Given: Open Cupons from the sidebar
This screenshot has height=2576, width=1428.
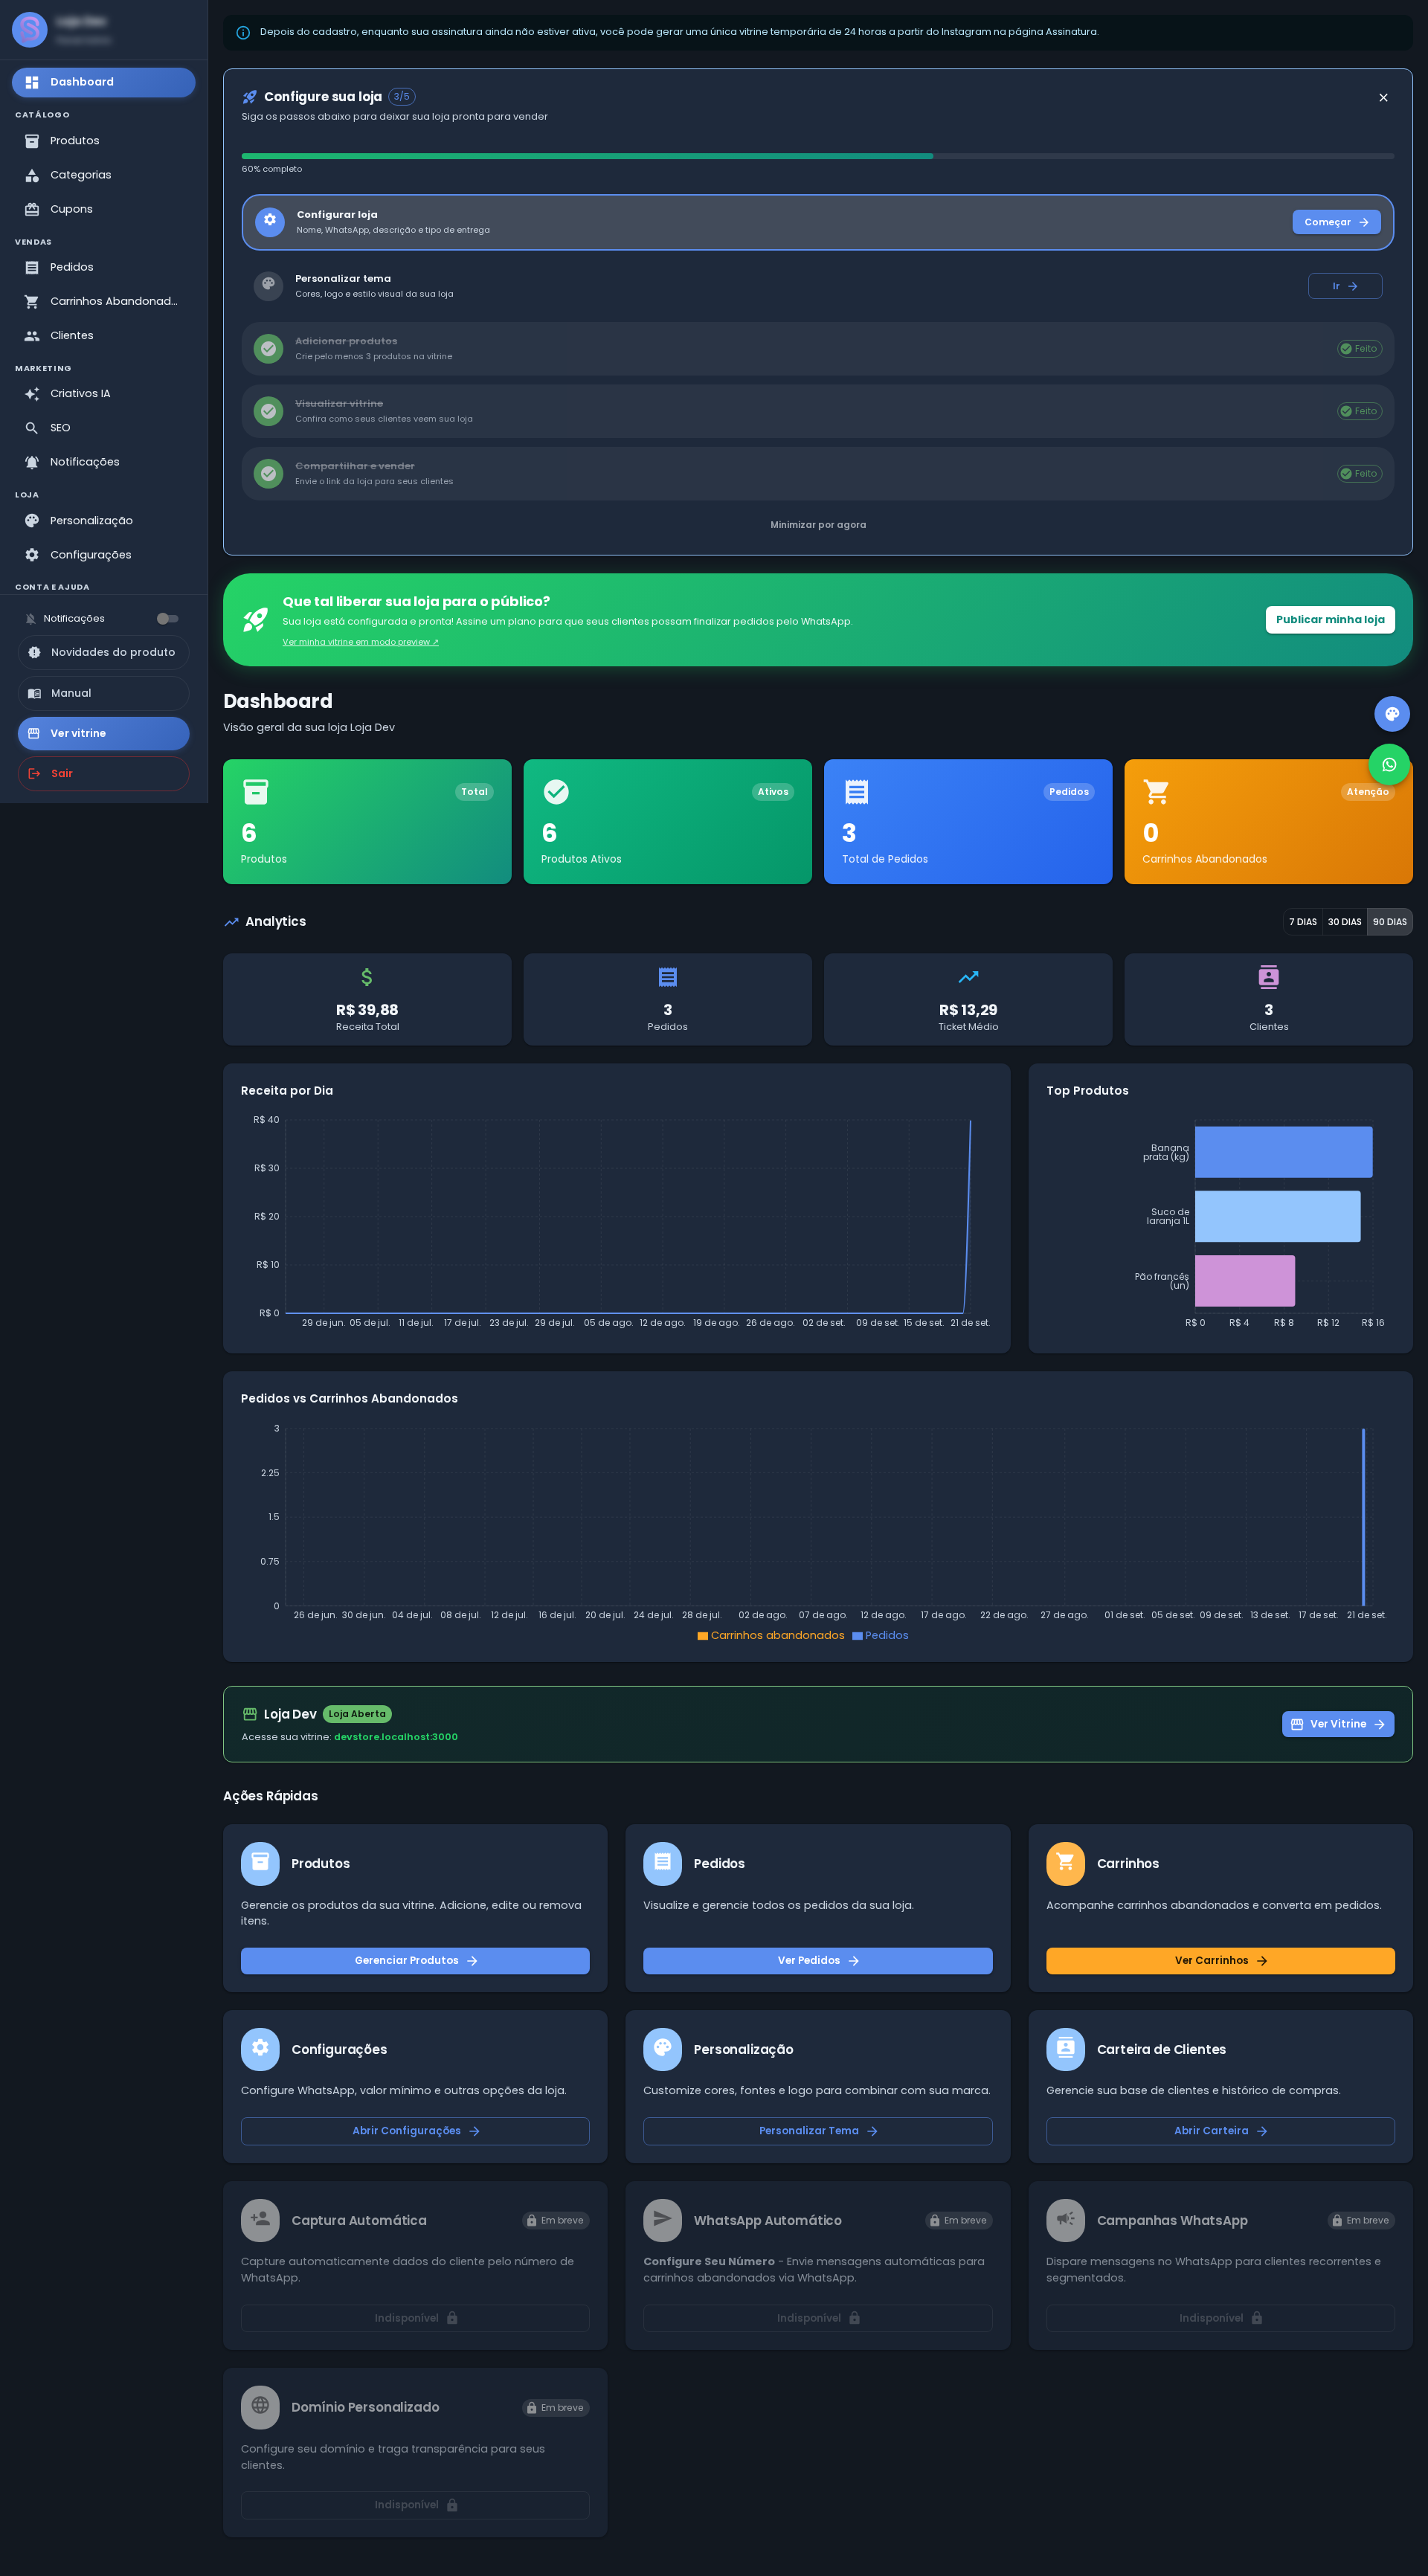Looking at the screenshot, I should click(x=103, y=209).
